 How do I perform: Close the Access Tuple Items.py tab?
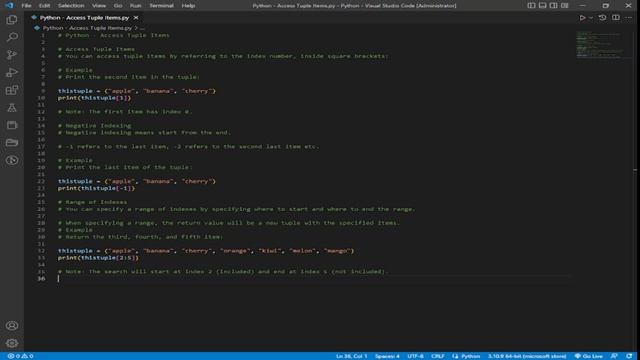click(x=136, y=18)
